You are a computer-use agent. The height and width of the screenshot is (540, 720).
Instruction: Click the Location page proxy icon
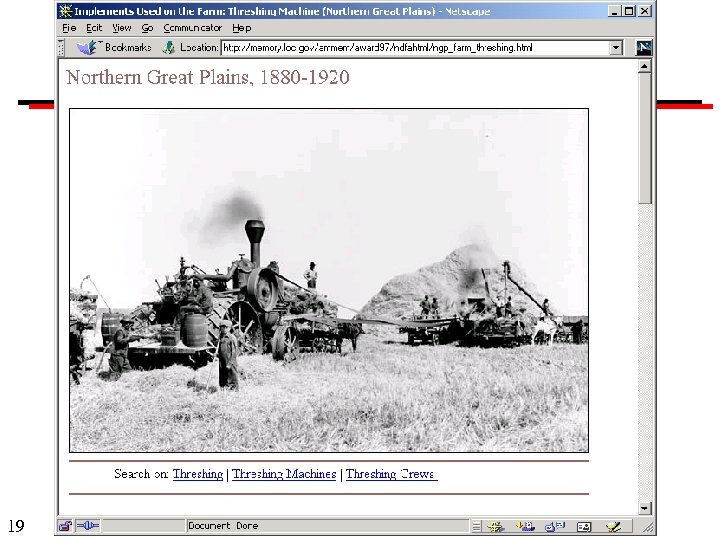pyautogui.click(x=169, y=47)
